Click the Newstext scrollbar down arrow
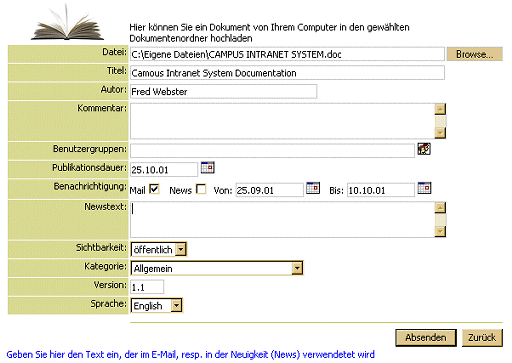The image size is (512, 363). pyautogui.click(x=440, y=231)
